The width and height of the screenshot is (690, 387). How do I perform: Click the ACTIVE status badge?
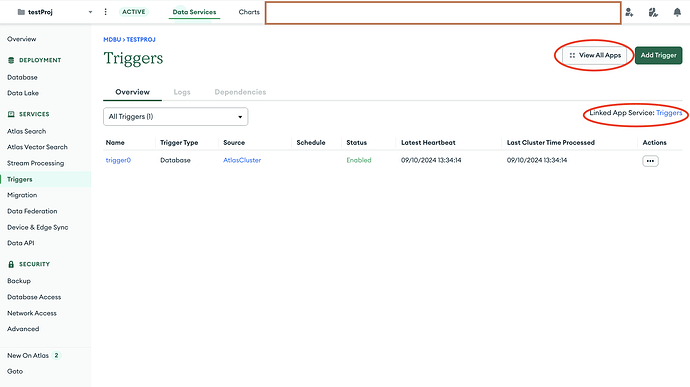134,12
